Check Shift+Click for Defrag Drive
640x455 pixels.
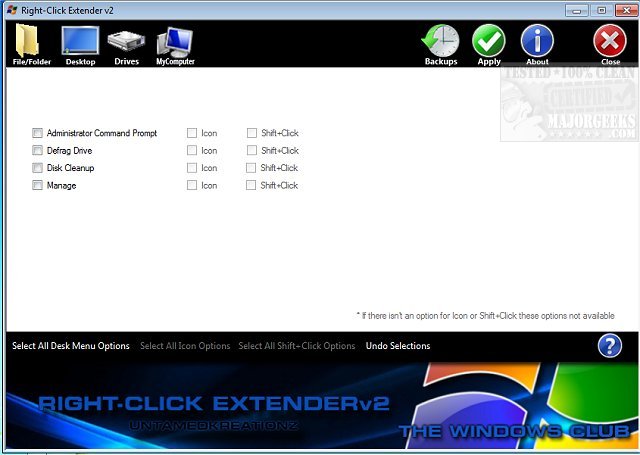click(x=252, y=151)
